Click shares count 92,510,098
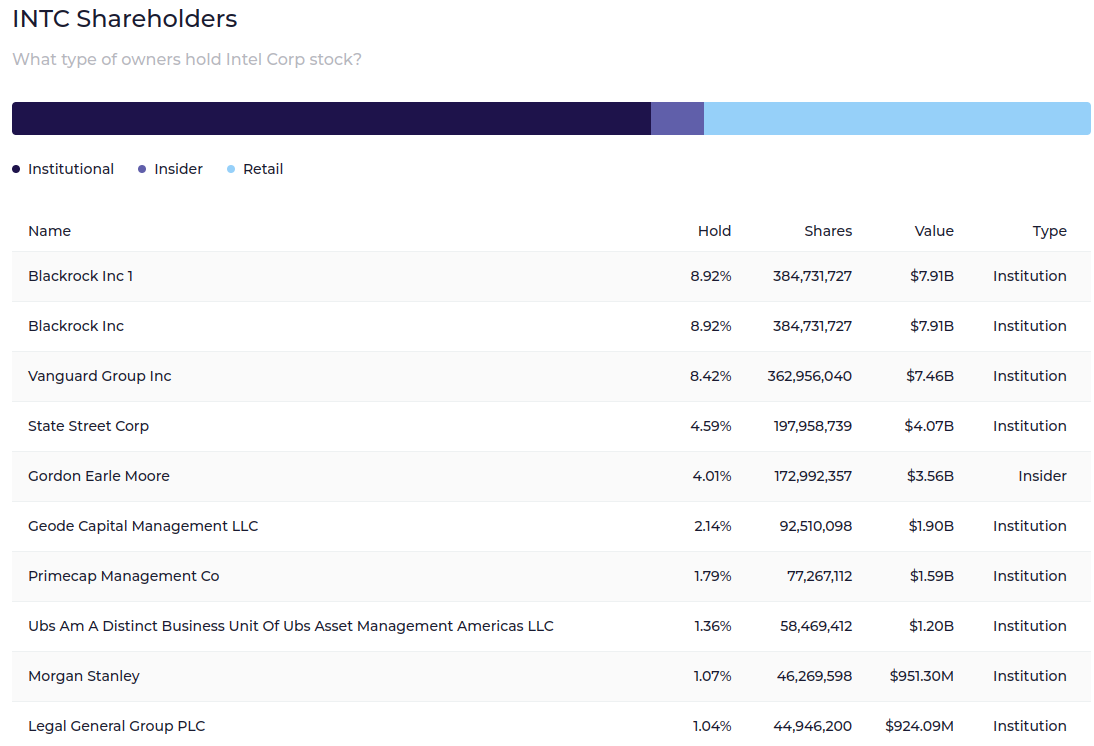1094x746 pixels. pyautogui.click(x=816, y=526)
